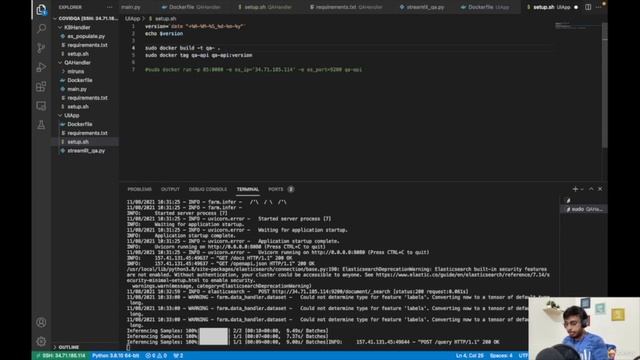Open the PROBLEMS panel tab
Screen dimensions: 640x360
click(140, 189)
